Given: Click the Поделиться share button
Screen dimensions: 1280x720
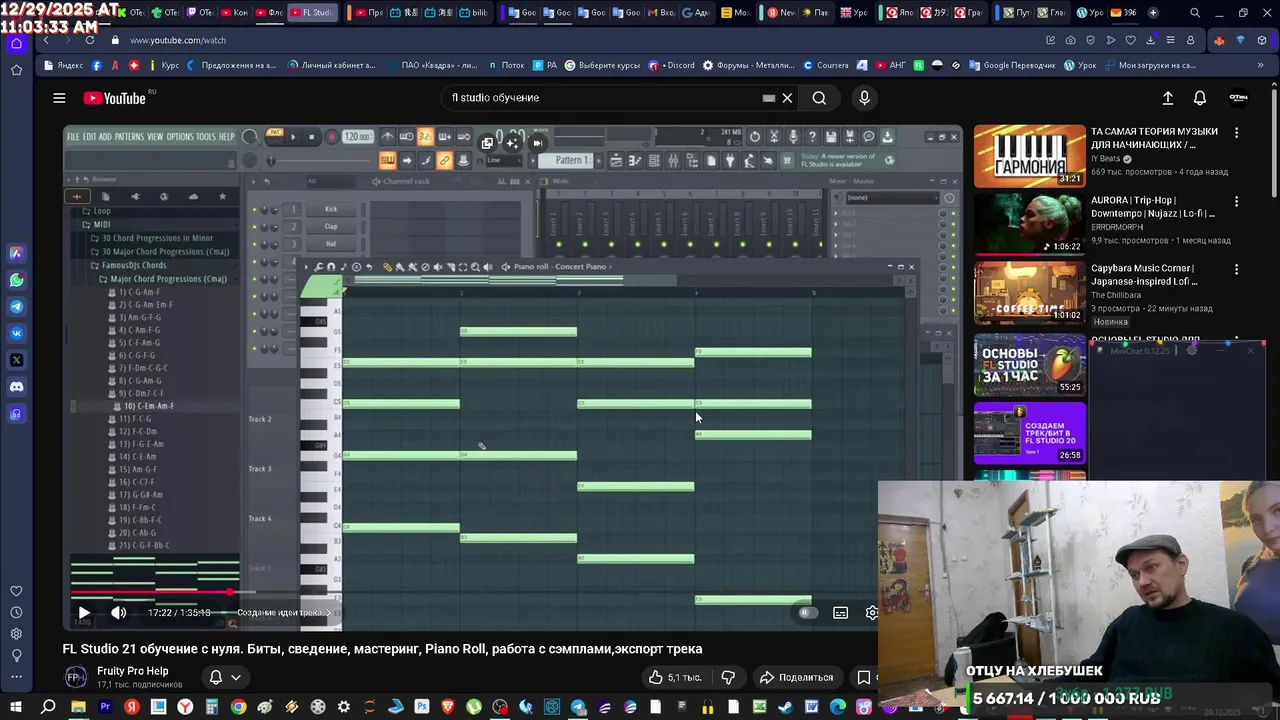Looking at the screenshot, I should pos(797,677).
